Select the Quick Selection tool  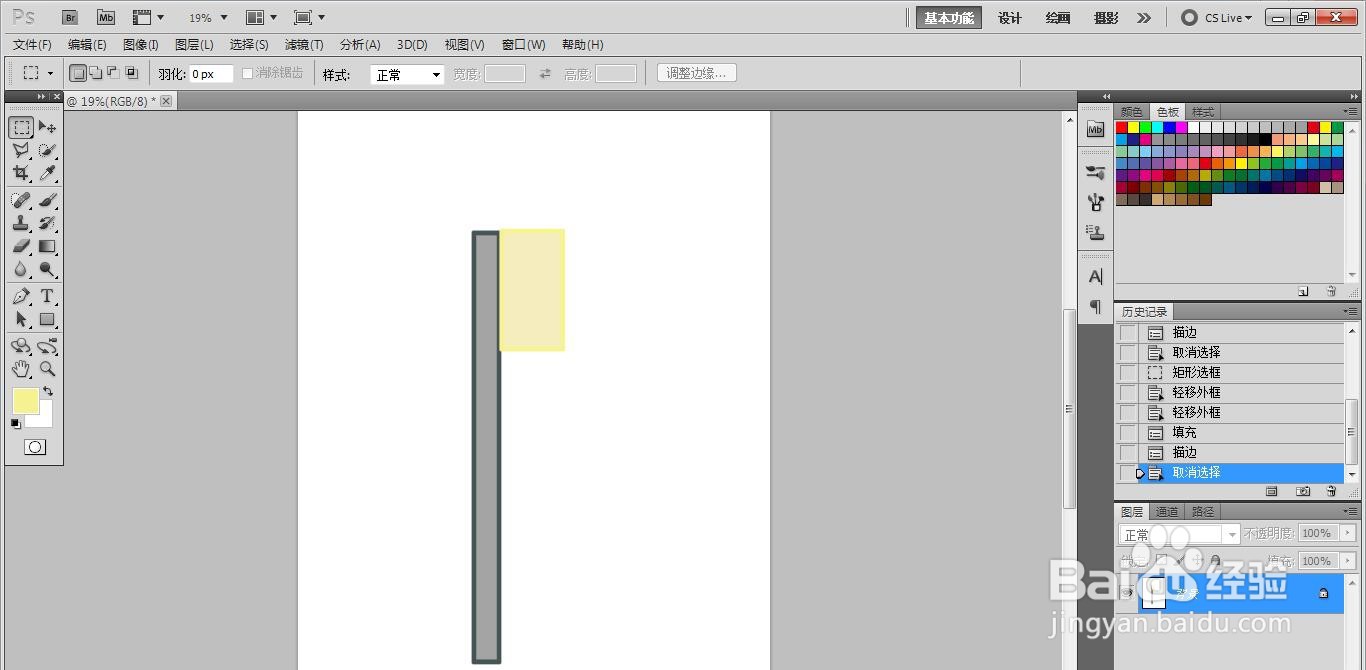click(47, 151)
